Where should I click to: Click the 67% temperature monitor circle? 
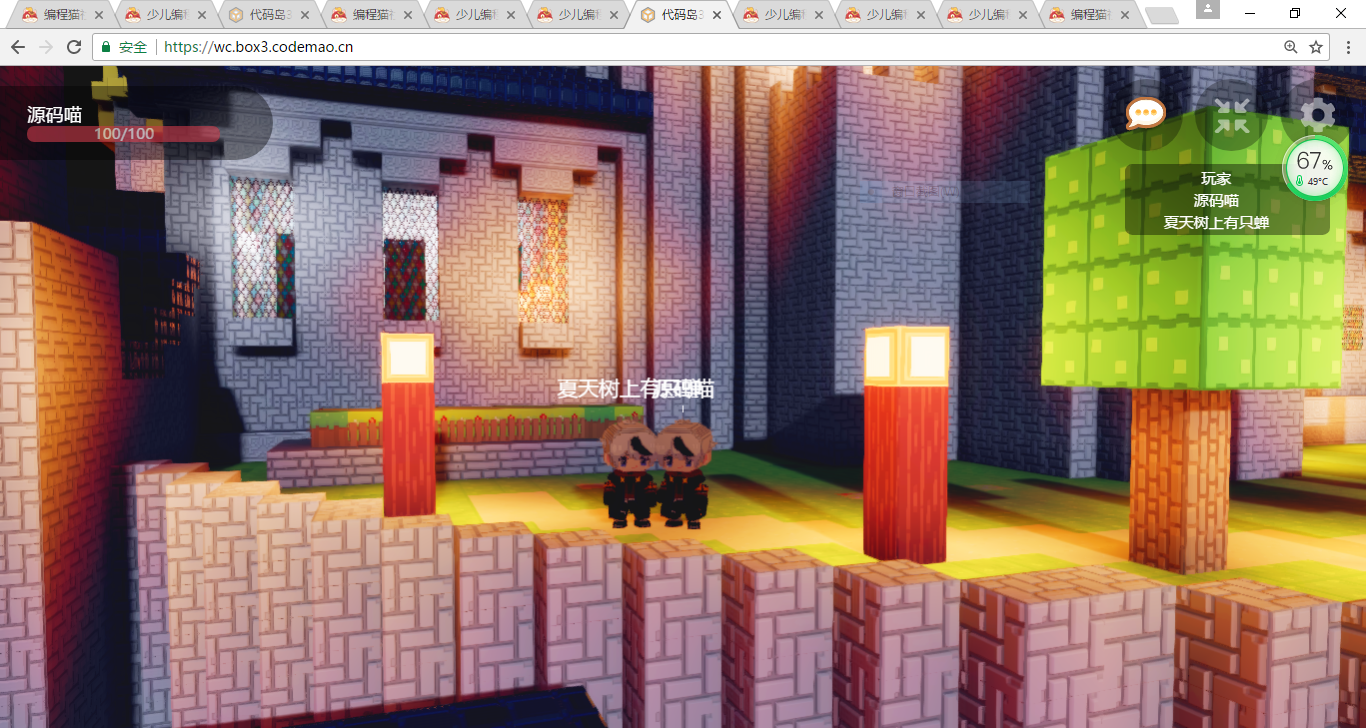[x=1313, y=168]
